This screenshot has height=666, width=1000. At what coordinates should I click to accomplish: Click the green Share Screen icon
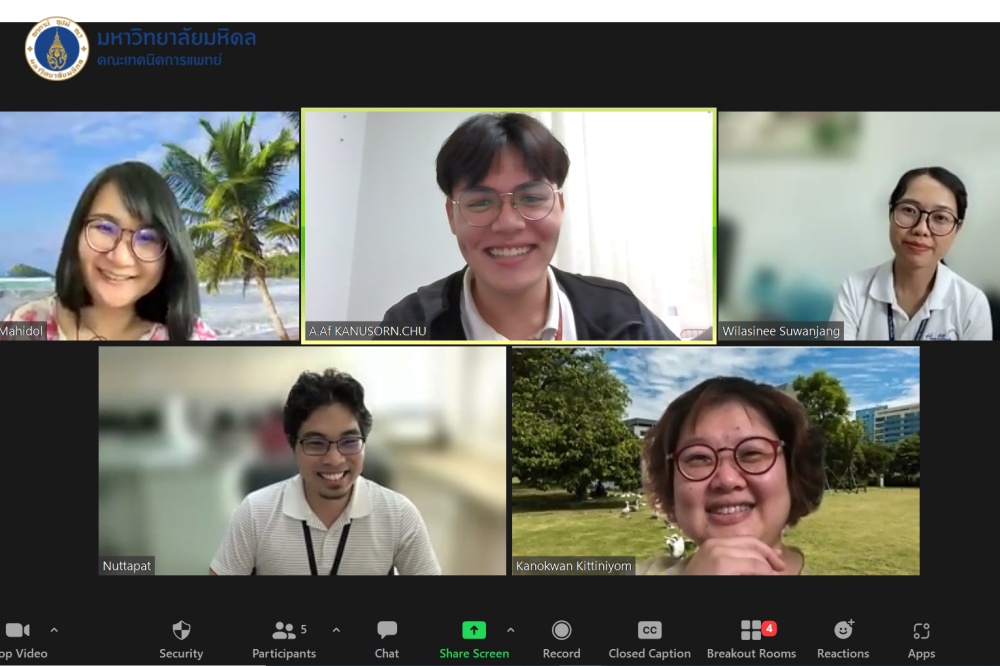(x=473, y=630)
